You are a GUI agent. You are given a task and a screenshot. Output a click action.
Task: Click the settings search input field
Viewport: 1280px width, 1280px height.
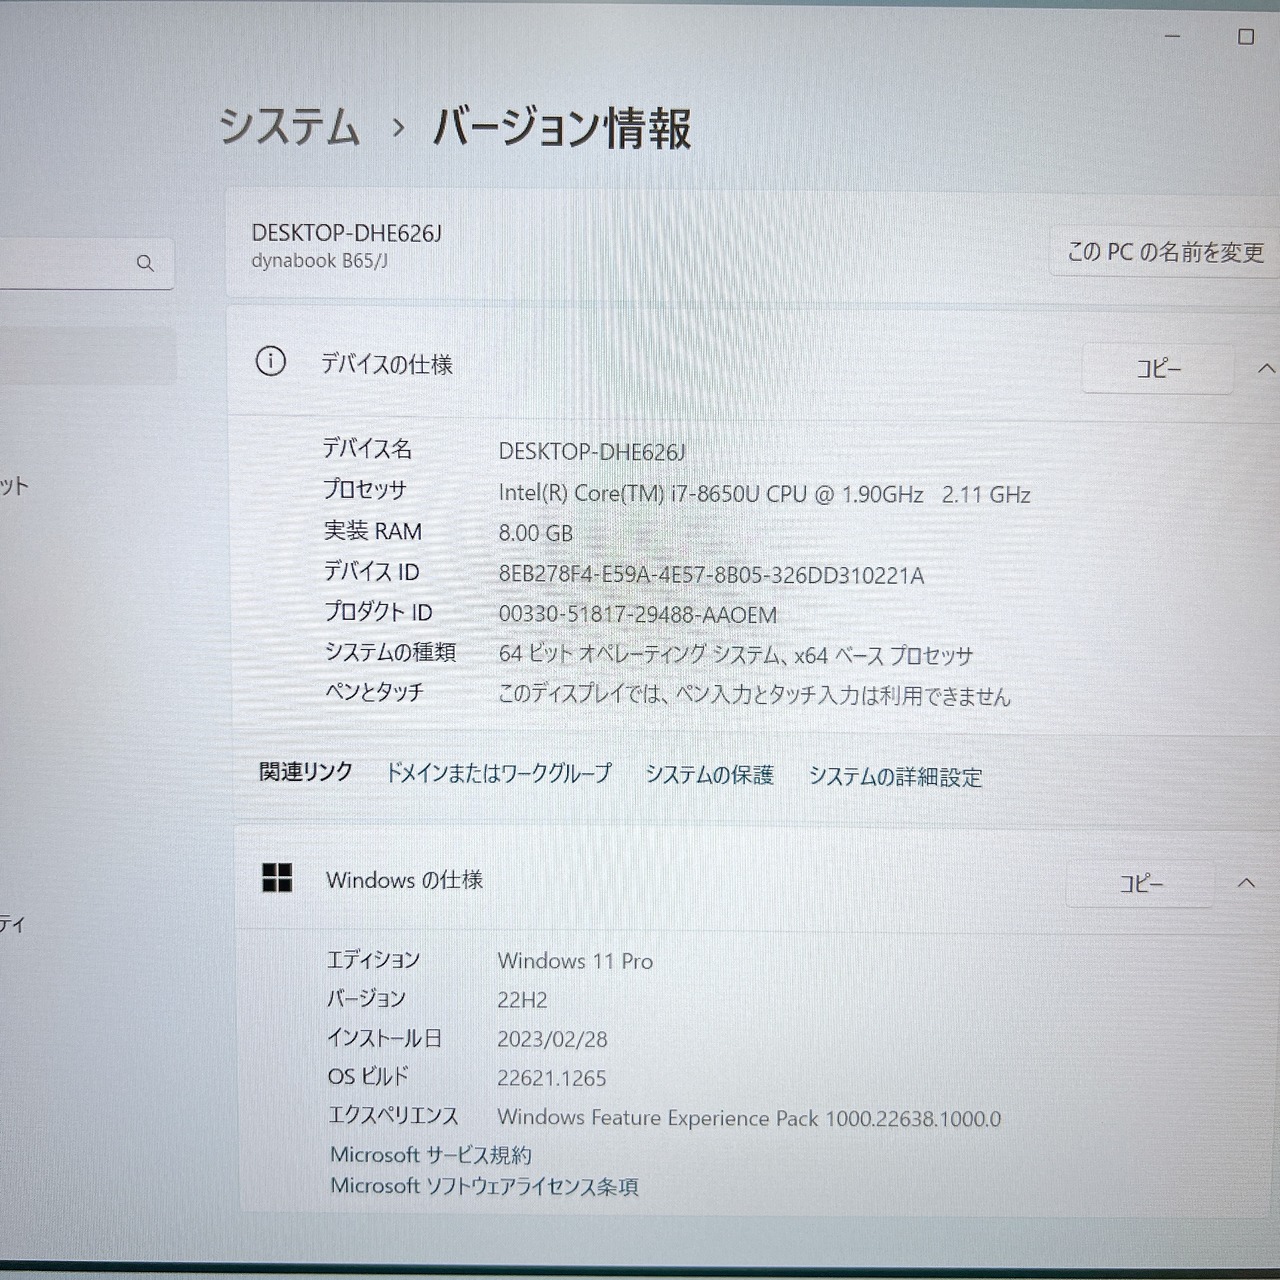click(87, 263)
